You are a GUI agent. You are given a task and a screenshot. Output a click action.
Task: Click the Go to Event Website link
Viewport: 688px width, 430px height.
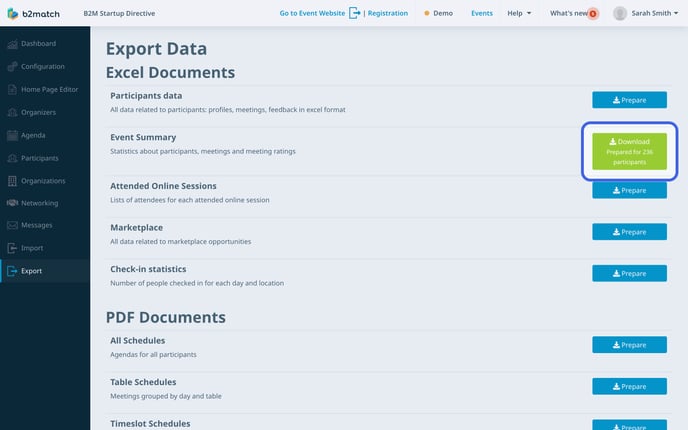coord(312,13)
